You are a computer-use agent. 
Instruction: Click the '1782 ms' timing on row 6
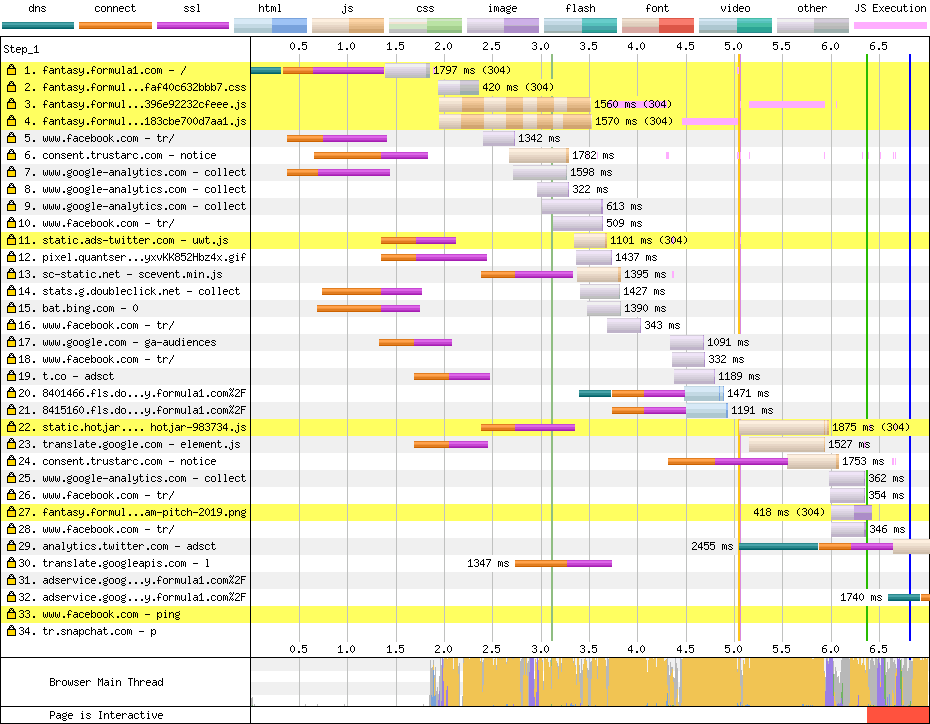pos(593,155)
